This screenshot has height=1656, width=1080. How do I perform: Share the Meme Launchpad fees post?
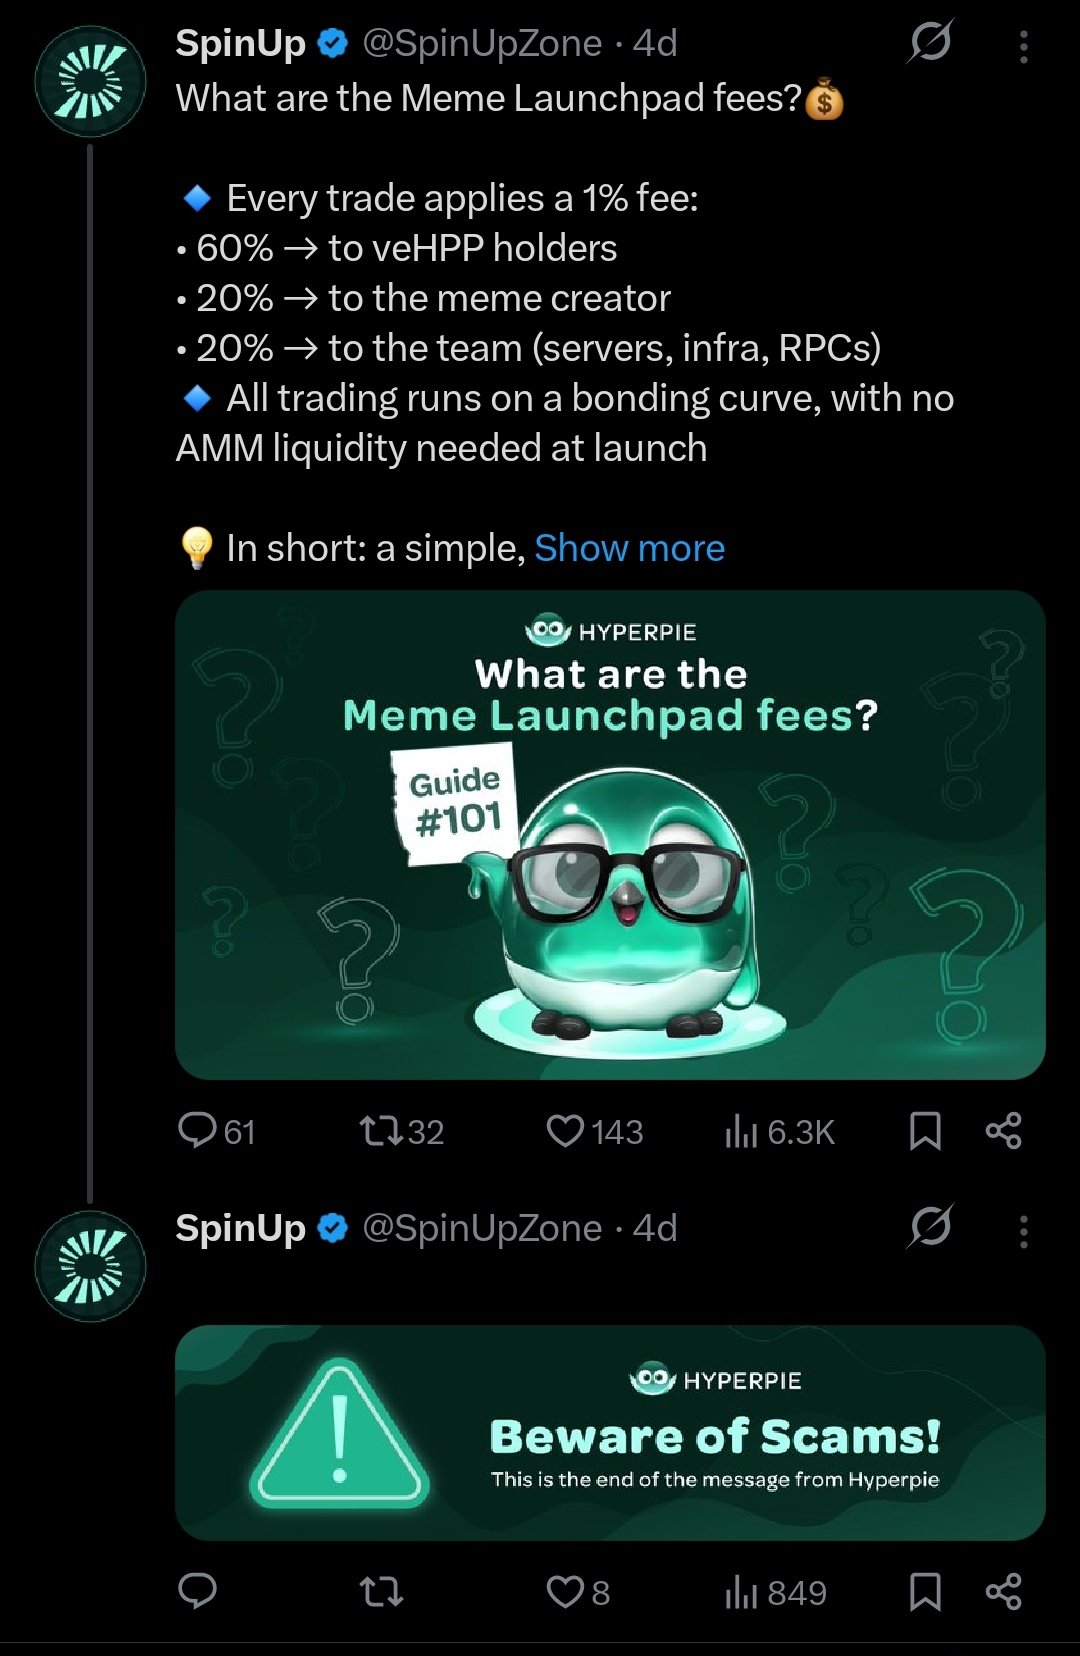pos(1003,1131)
